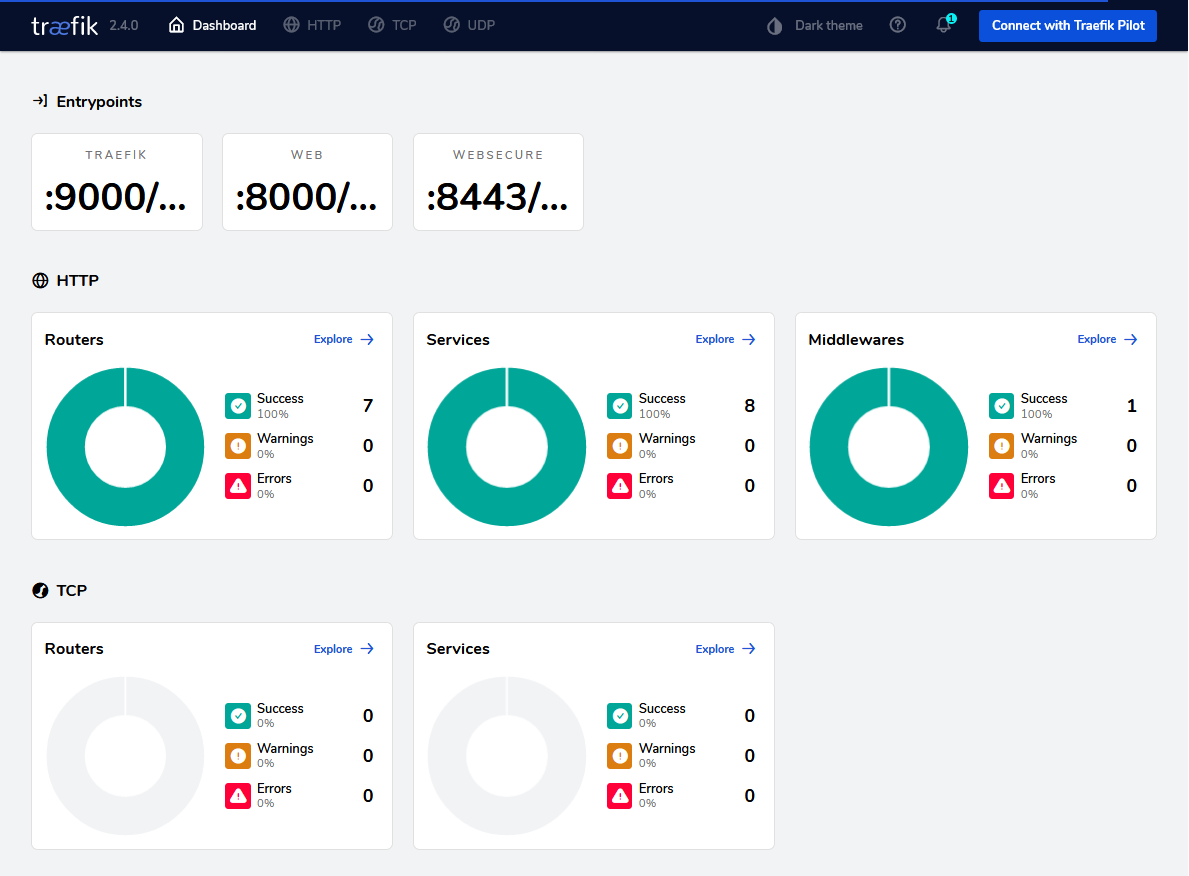
Task: Click HTTP Services Success check icon
Action: pyautogui.click(x=620, y=406)
